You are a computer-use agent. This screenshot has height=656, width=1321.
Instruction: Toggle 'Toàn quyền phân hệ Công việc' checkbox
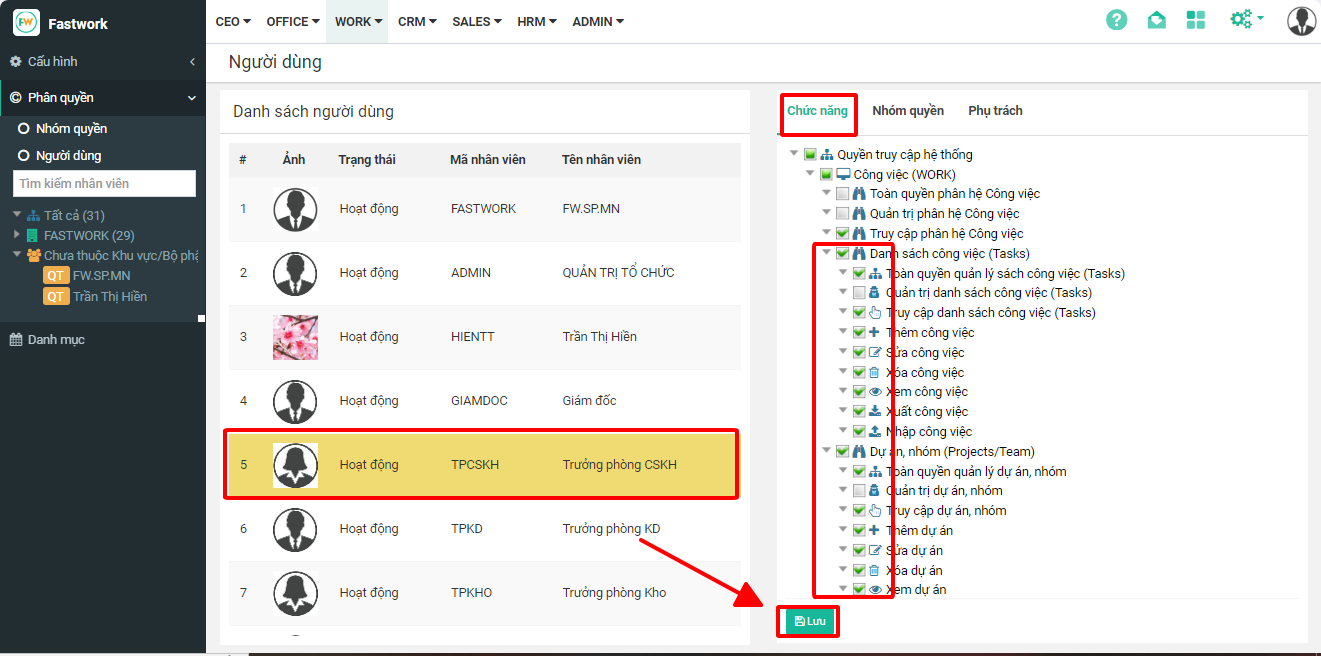(x=842, y=194)
